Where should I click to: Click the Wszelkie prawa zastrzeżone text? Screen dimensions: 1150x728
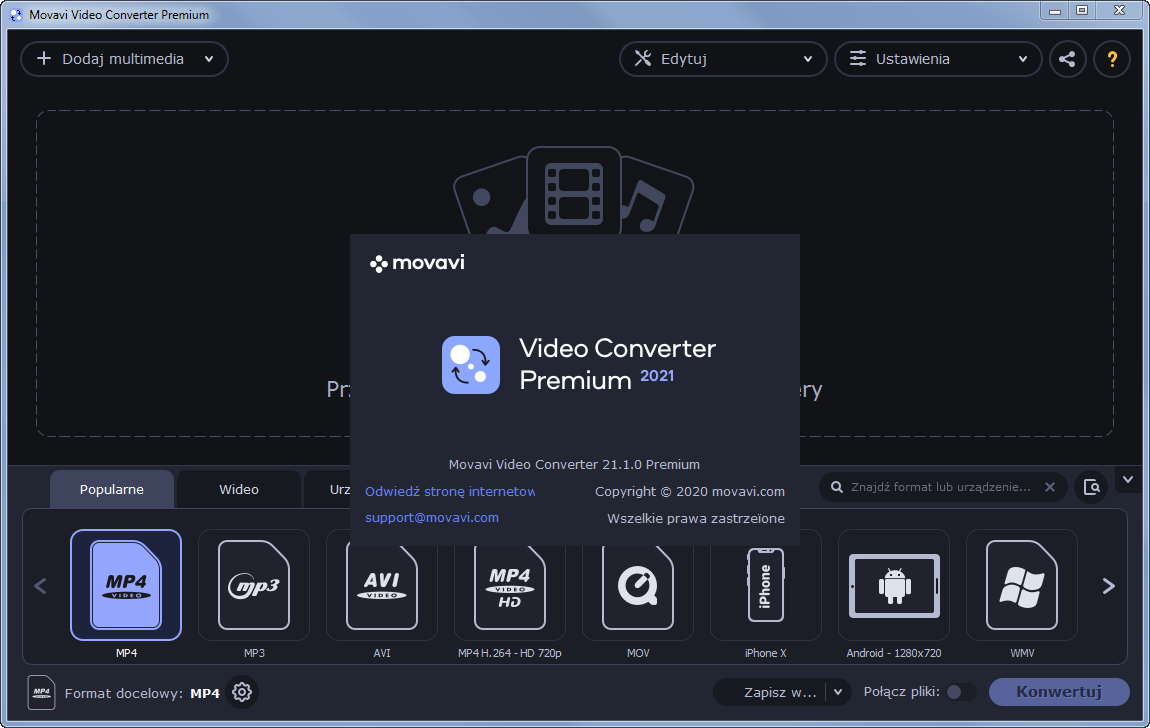(696, 518)
